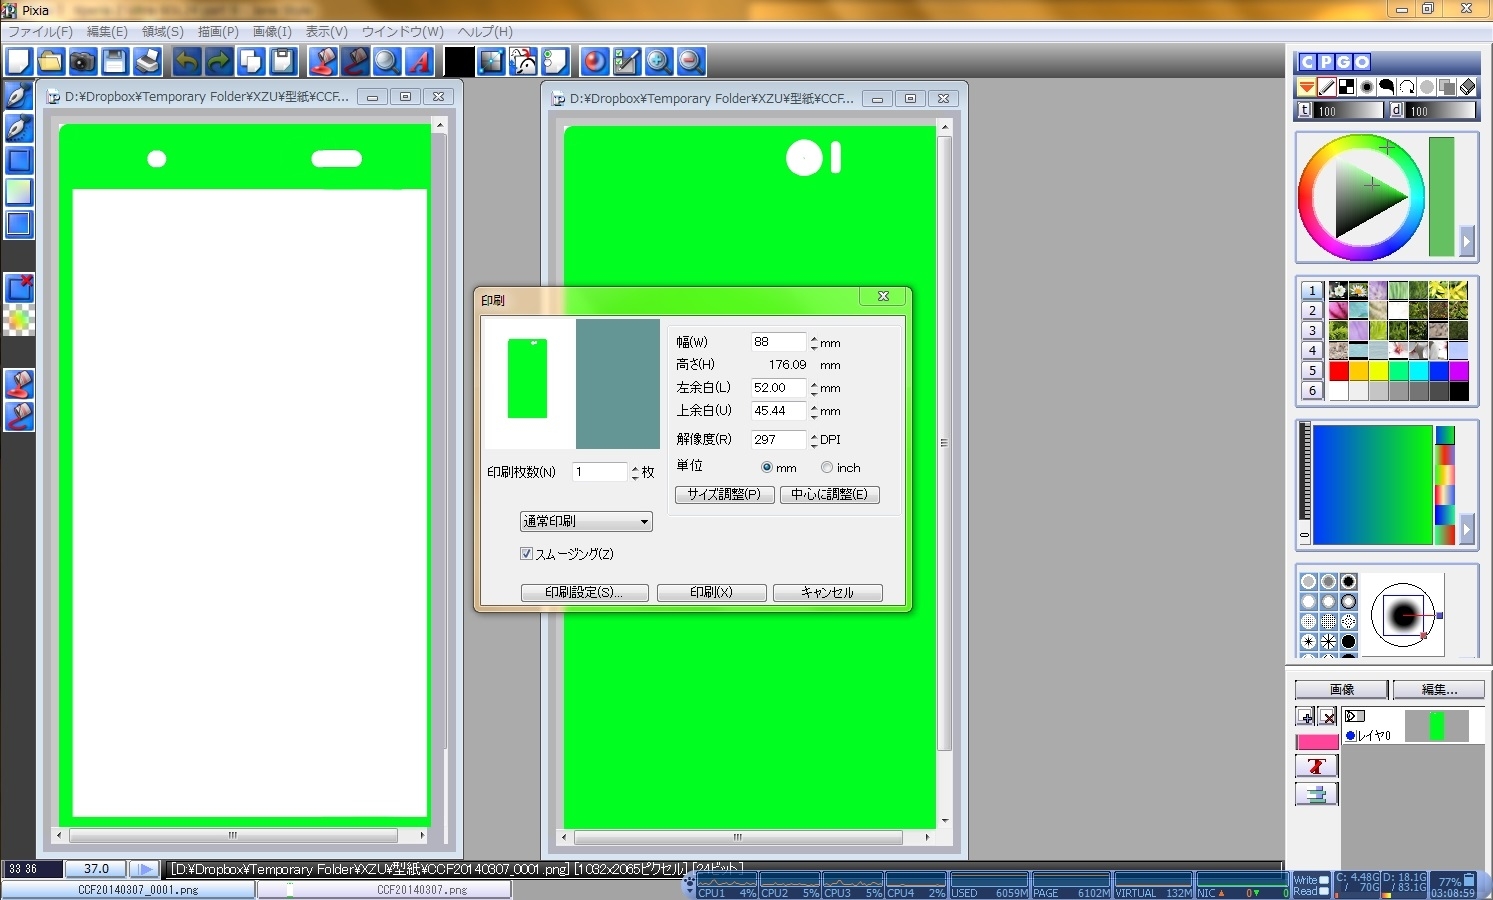Select the inch unit radio button

pyautogui.click(x=827, y=468)
